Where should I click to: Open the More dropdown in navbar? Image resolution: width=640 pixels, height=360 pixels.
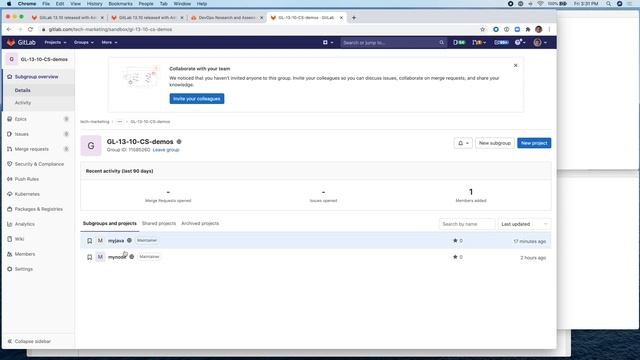[109, 42]
